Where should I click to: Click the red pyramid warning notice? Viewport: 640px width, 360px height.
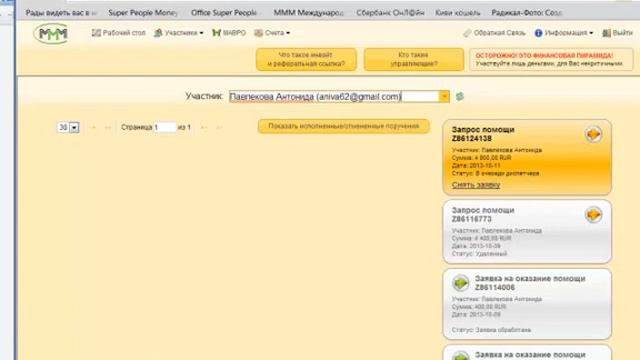point(551,59)
